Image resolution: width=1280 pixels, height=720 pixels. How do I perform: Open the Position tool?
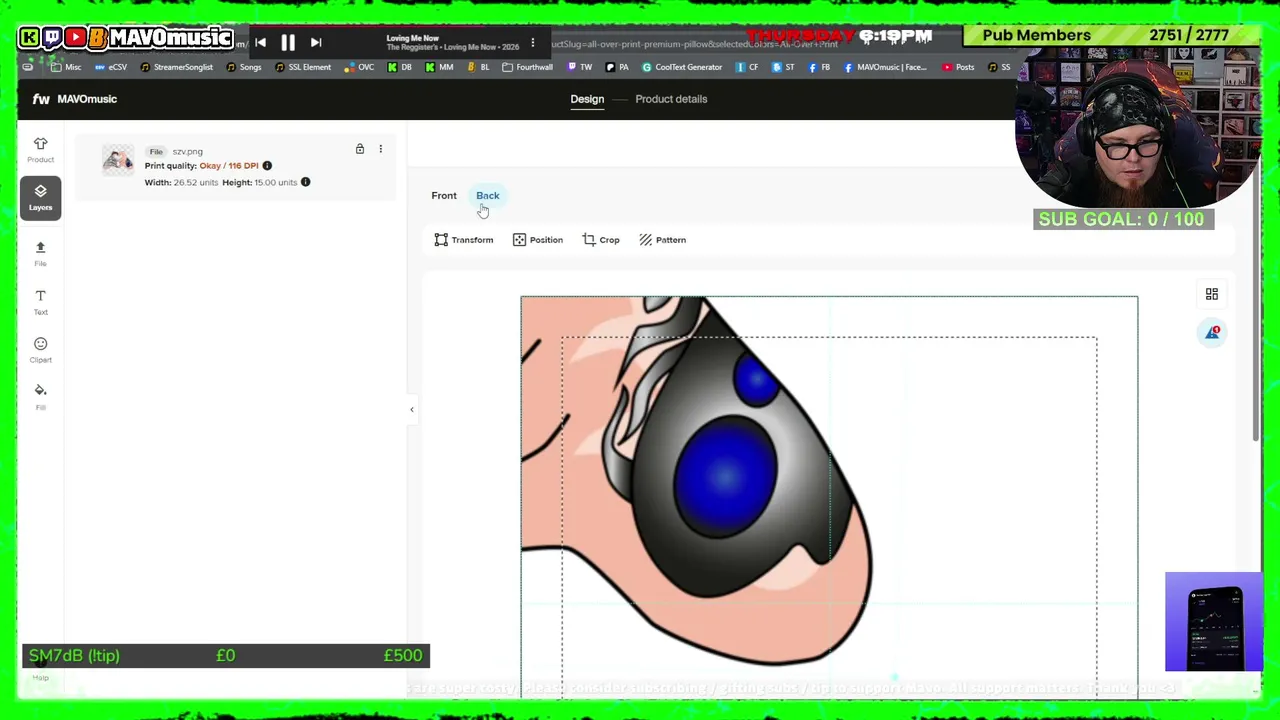point(538,240)
